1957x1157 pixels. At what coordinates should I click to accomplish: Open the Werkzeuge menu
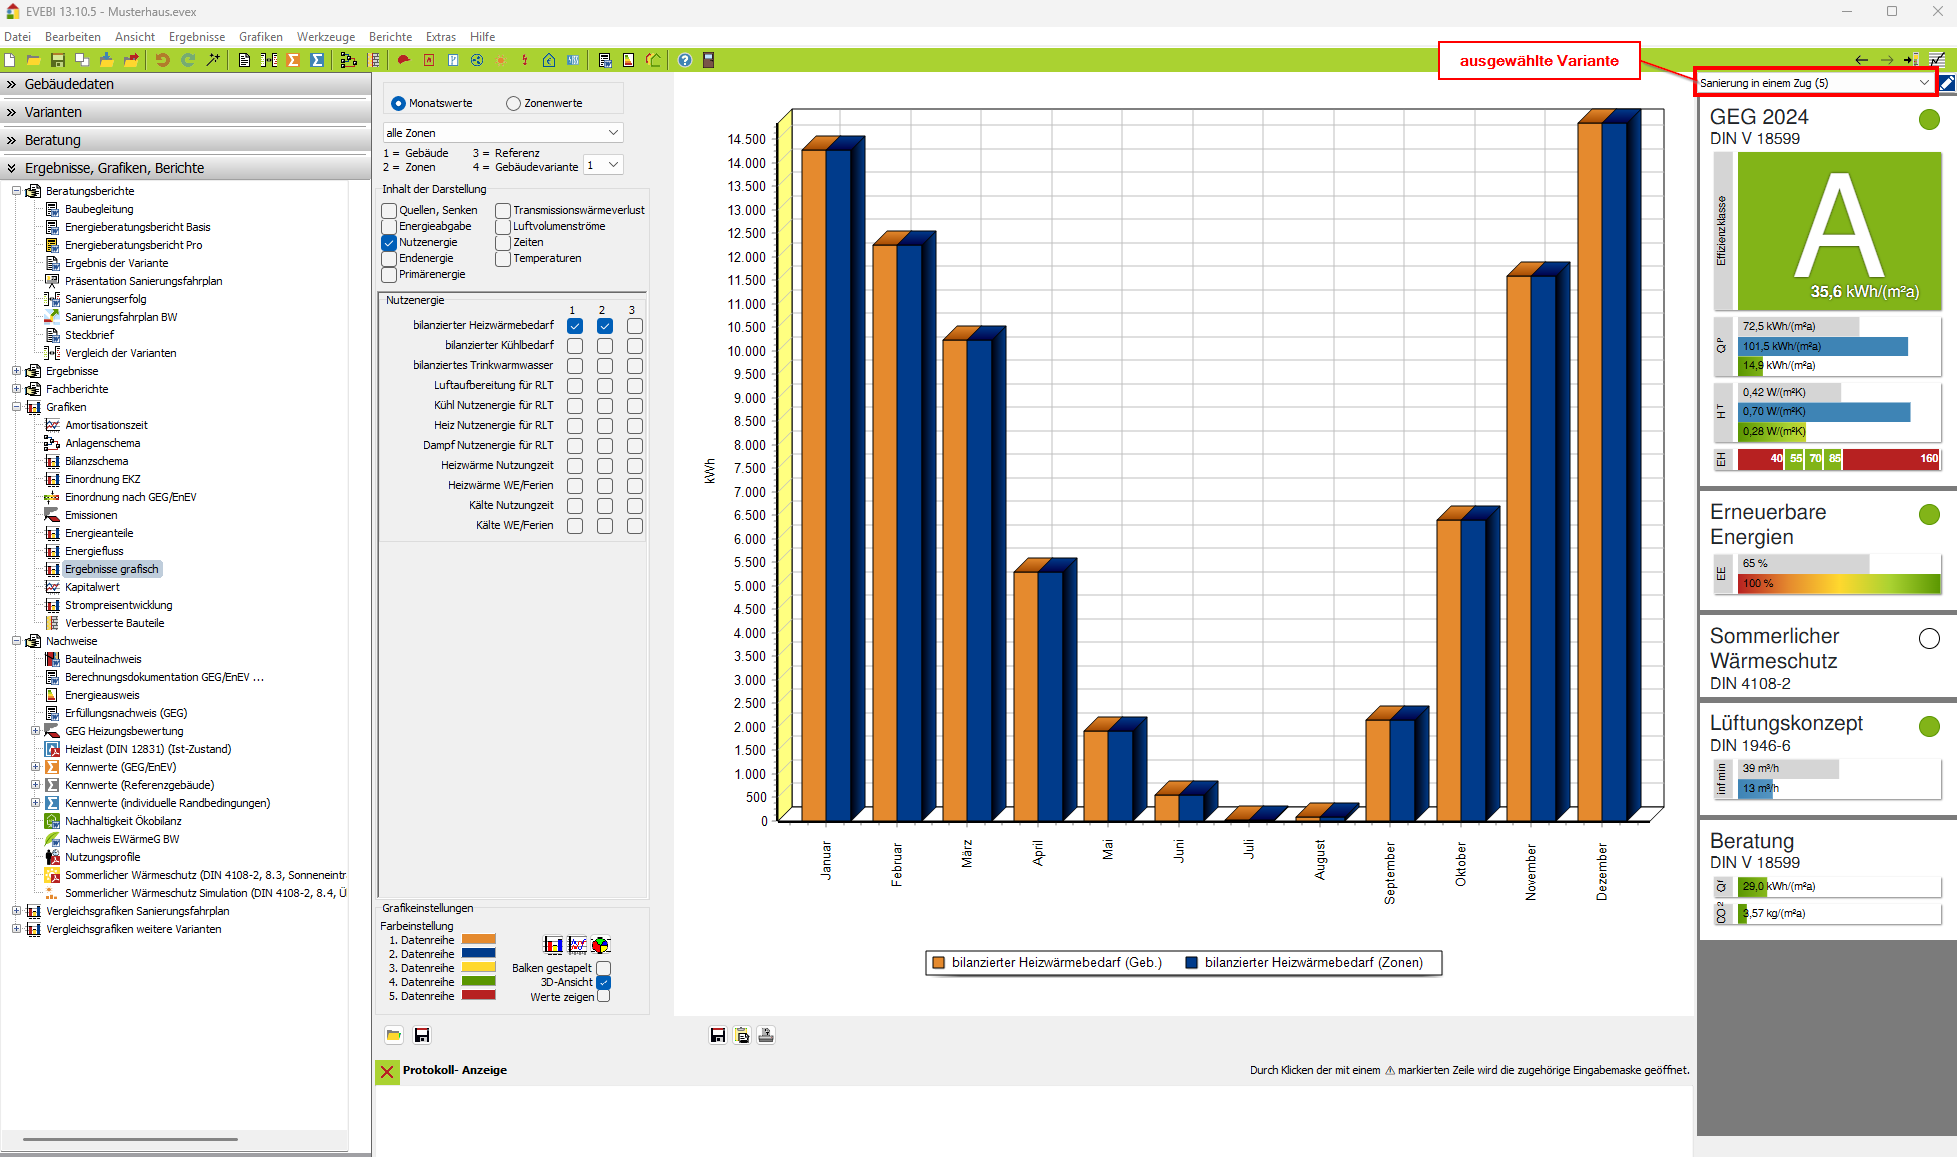pyautogui.click(x=325, y=37)
